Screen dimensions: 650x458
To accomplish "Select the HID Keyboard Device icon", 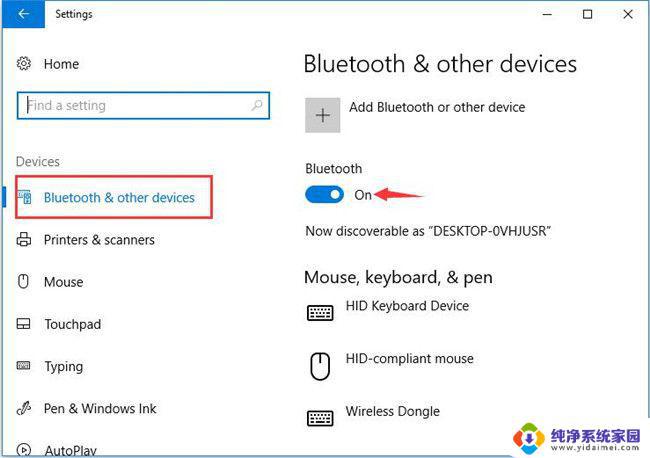I will pyautogui.click(x=320, y=313).
